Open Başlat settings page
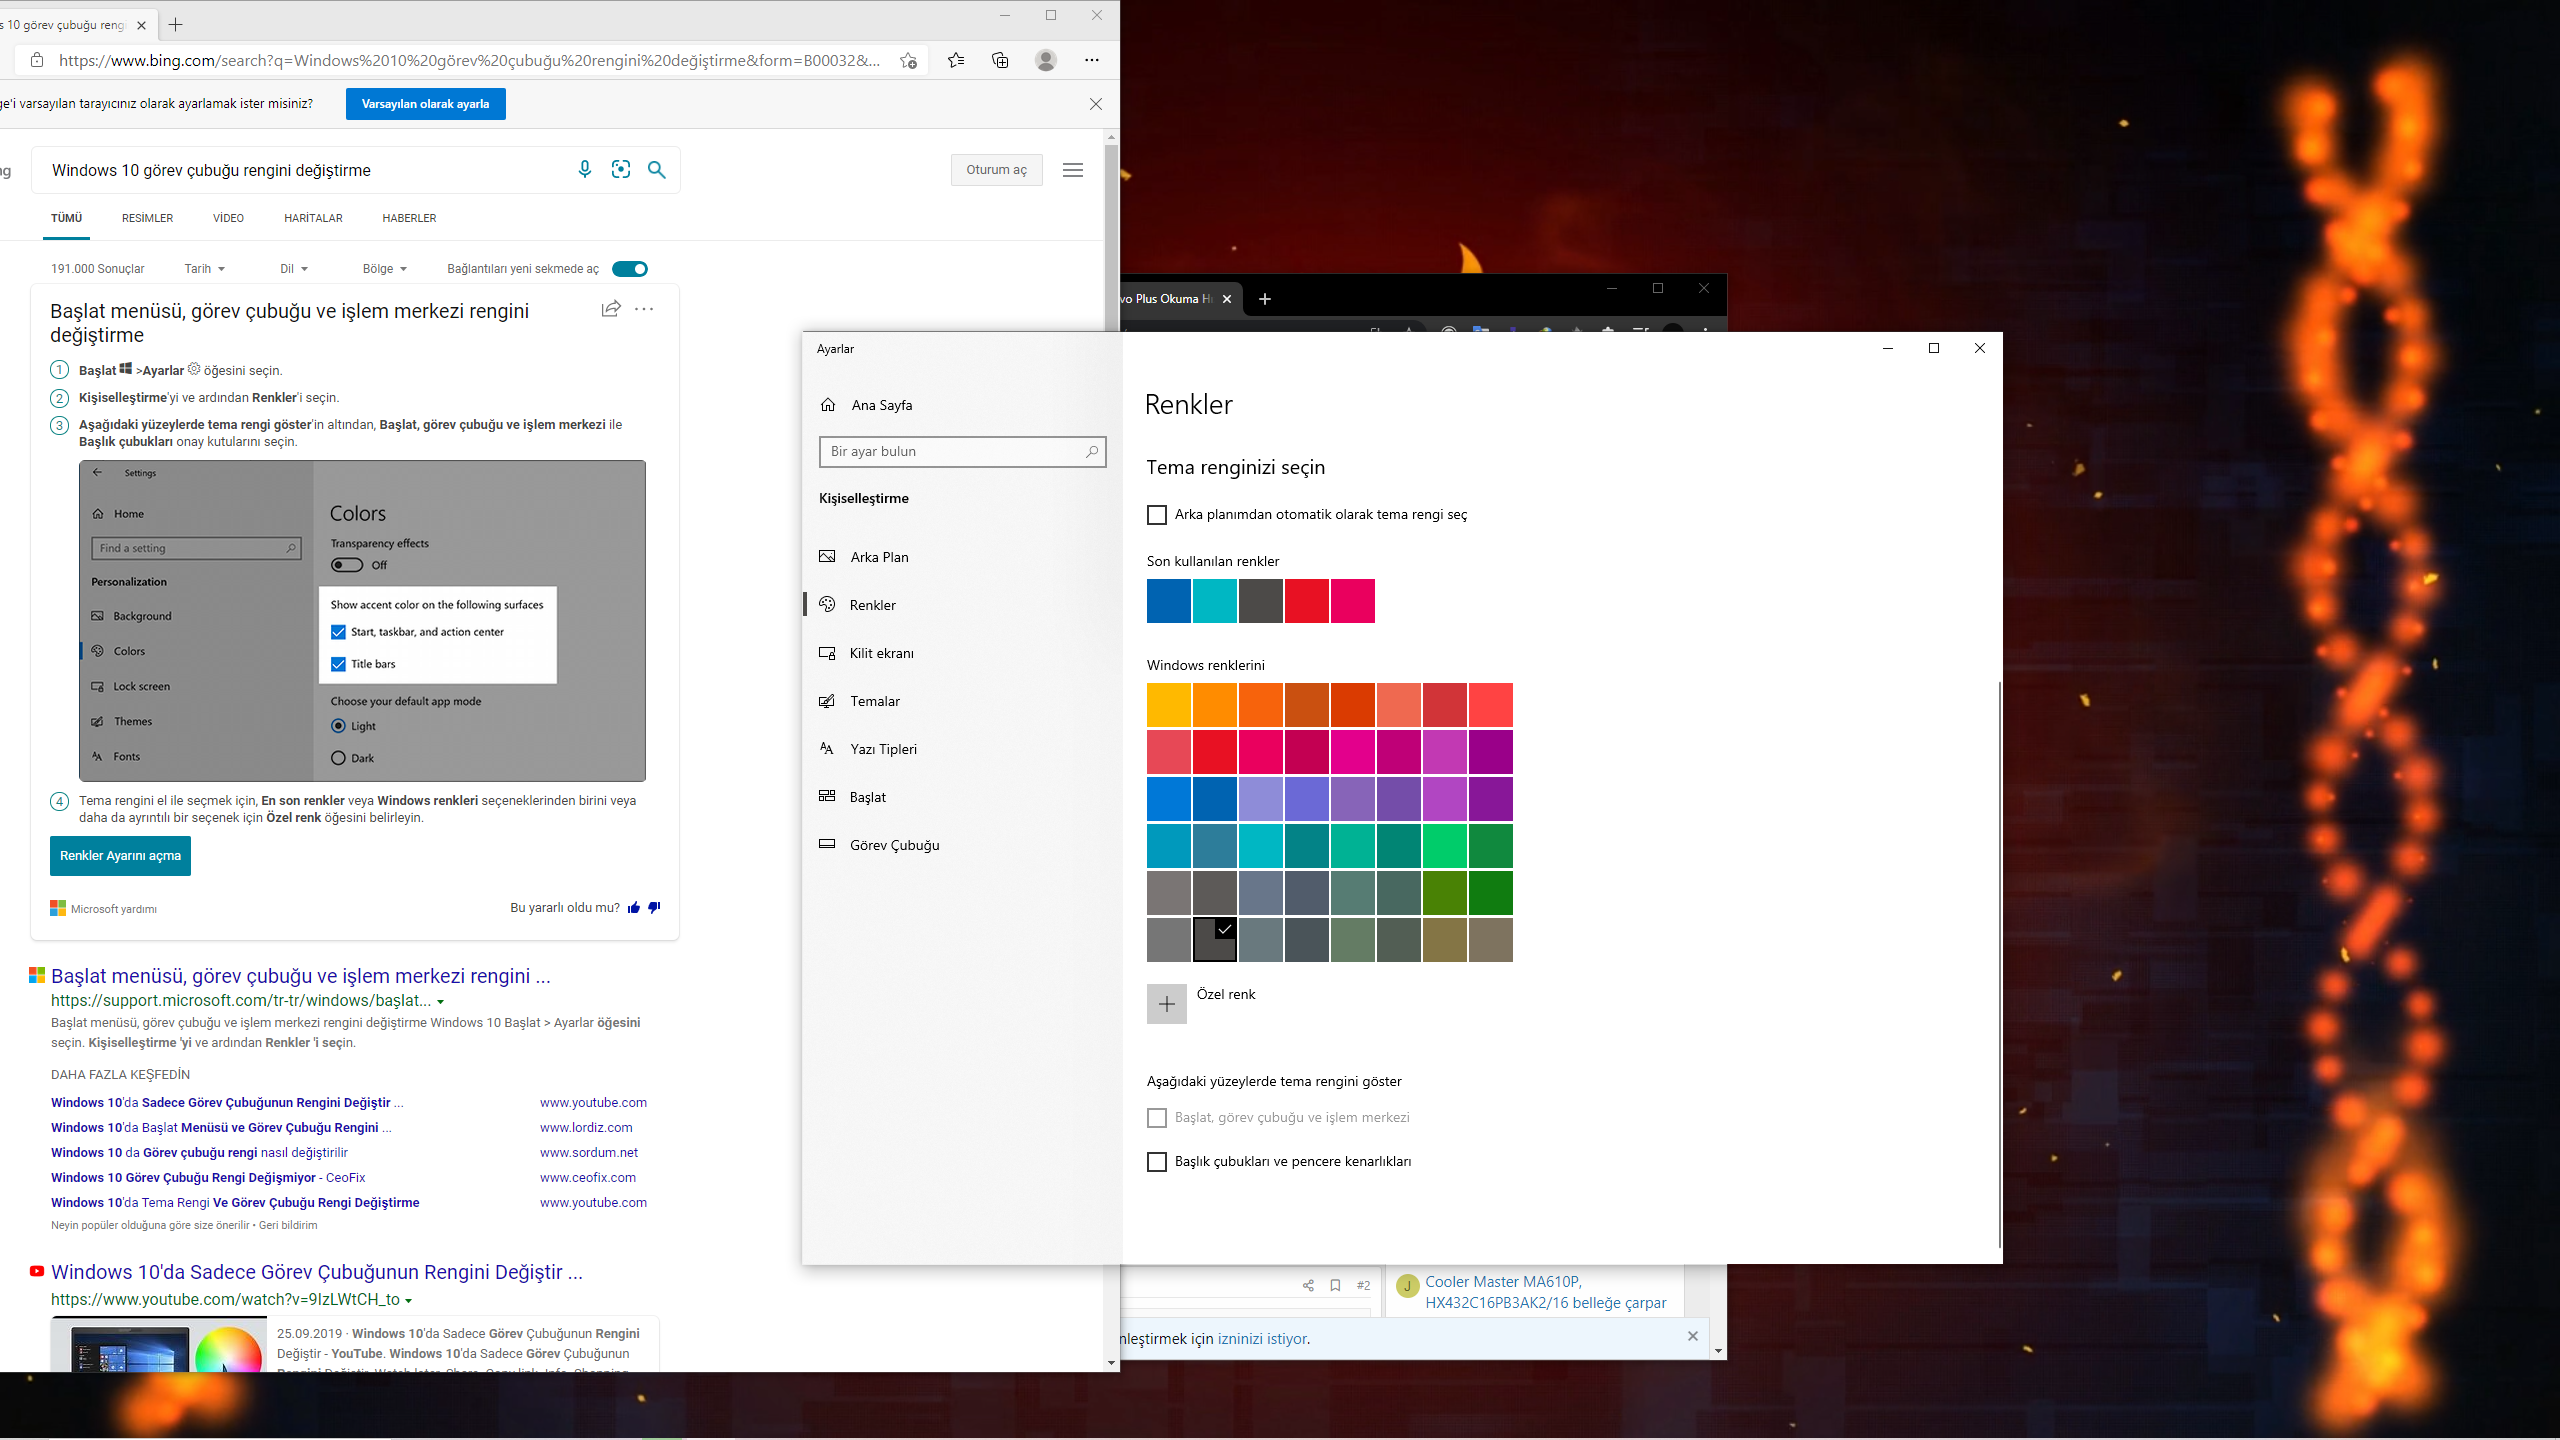This screenshot has width=2560, height=1440. coord(962,797)
